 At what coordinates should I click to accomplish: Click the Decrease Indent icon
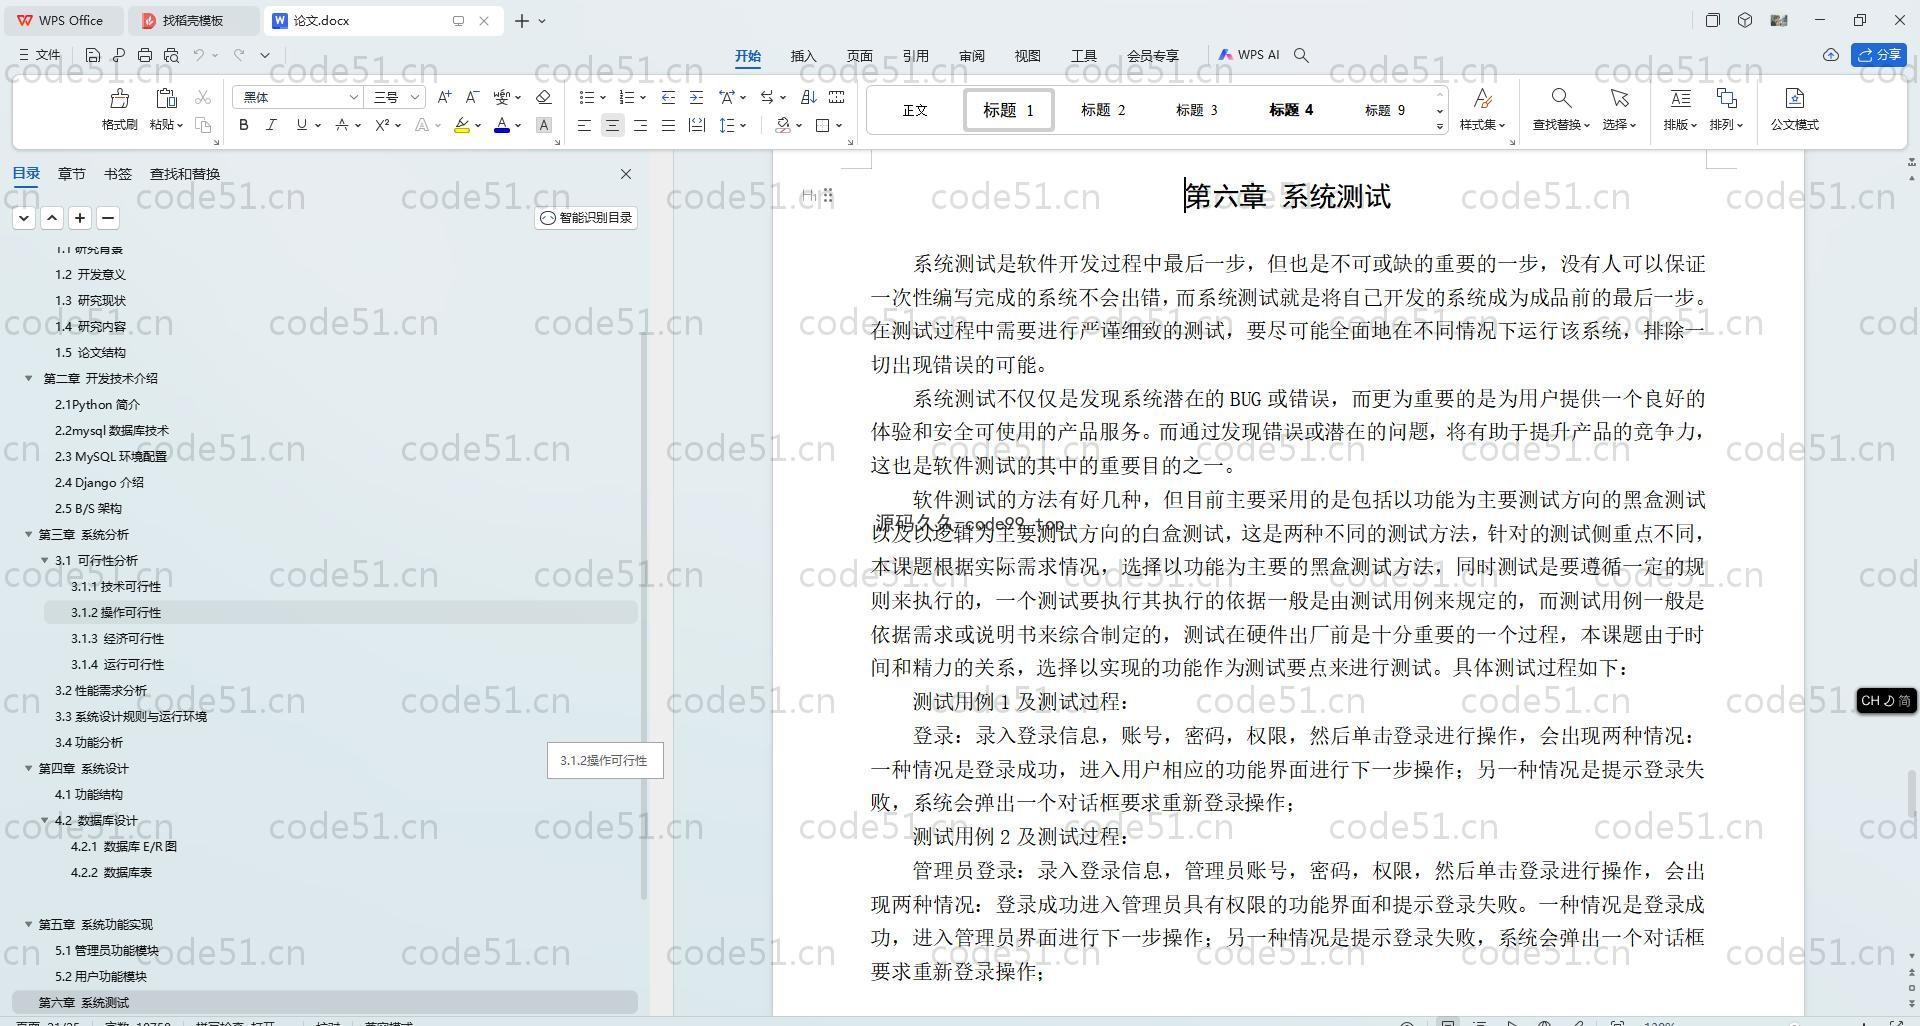pyautogui.click(x=668, y=97)
